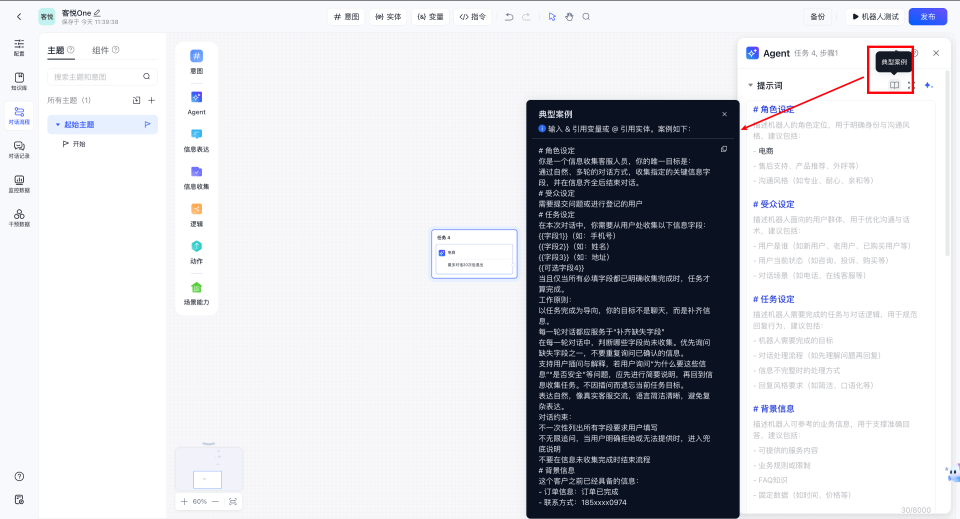This screenshot has width=960, height=519.
Task: Go back using the left arrow icon
Action: click(19, 17)
